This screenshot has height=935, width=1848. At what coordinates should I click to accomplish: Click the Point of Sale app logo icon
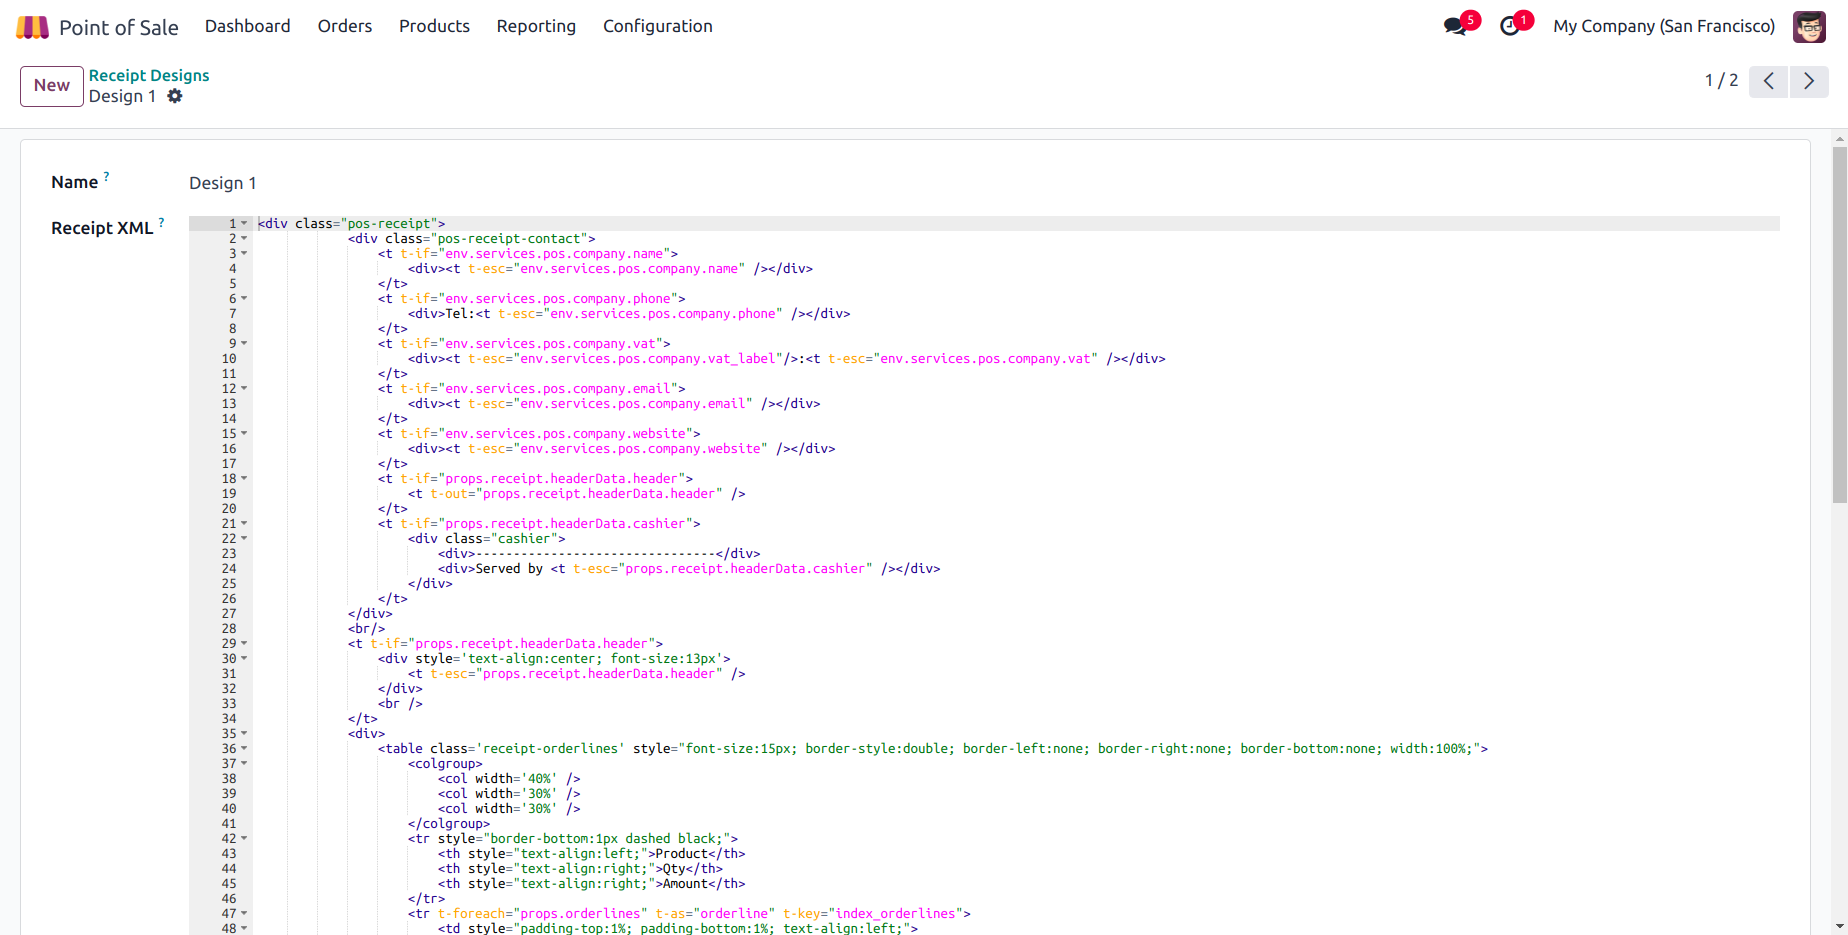point(32,27)
